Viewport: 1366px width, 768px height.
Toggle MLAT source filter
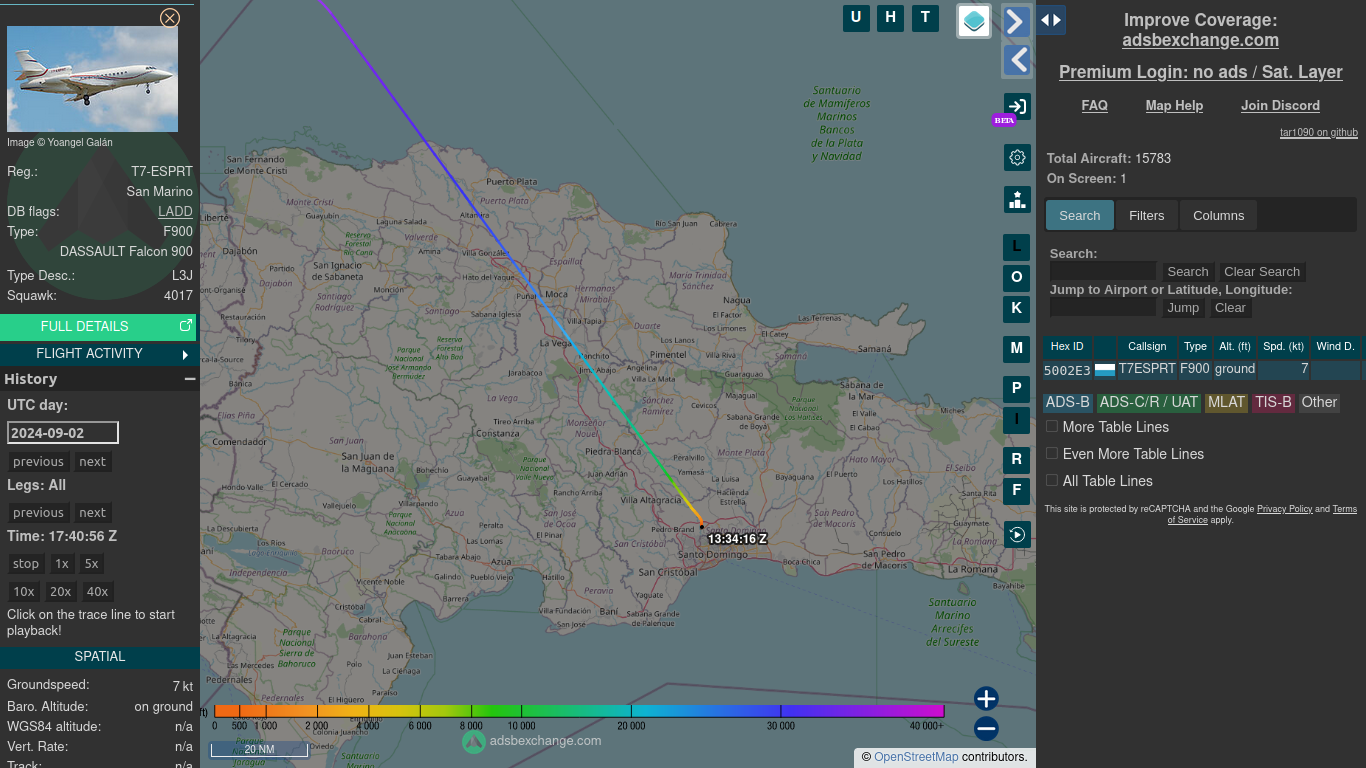[1226, 402]
